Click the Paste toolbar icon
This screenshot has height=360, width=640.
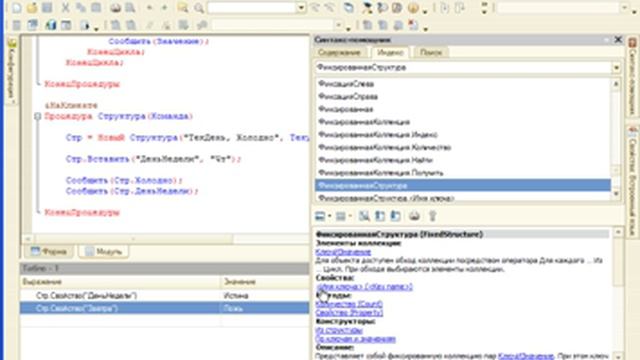[x=96, y=7]
